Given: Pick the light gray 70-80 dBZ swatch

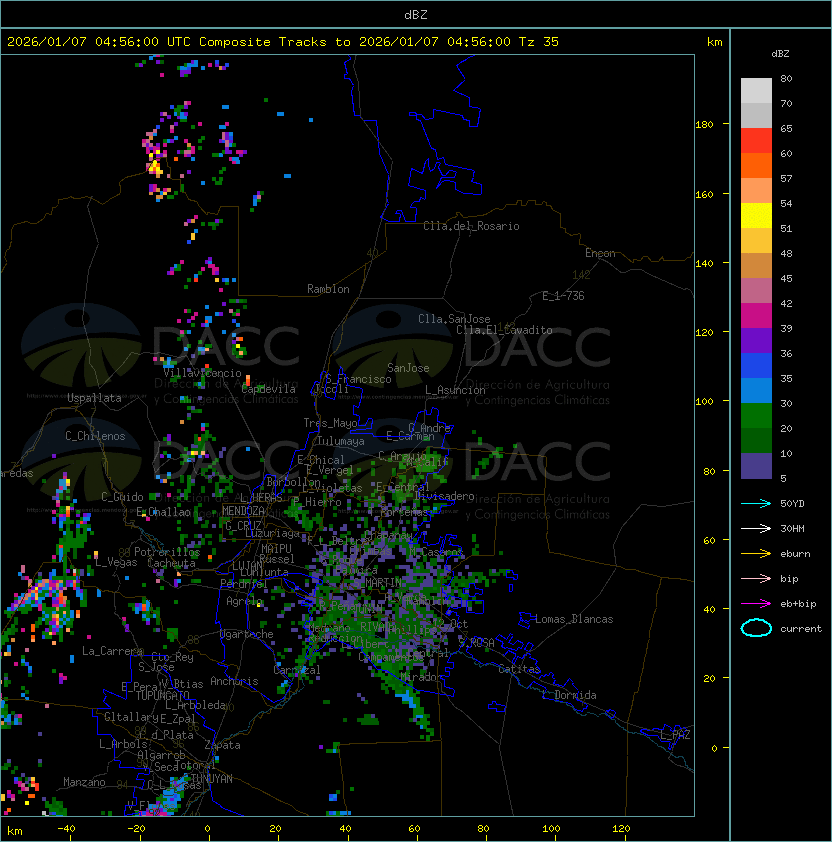Looking at the screenshot, I should click(756, 91).
